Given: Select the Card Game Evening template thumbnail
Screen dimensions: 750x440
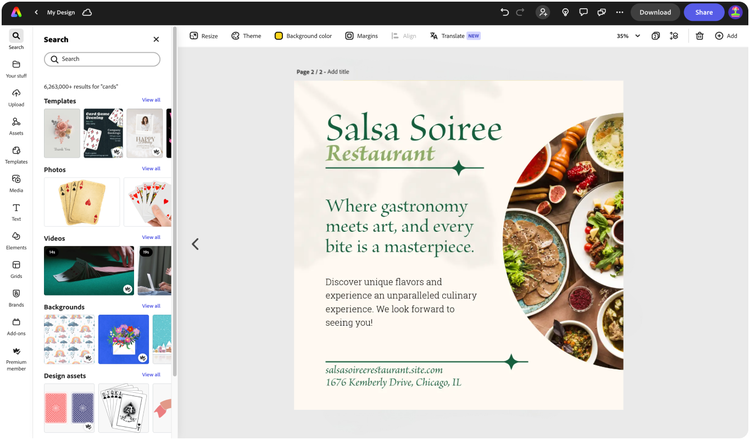Looking at the screenshot, I should click(103, 133).
